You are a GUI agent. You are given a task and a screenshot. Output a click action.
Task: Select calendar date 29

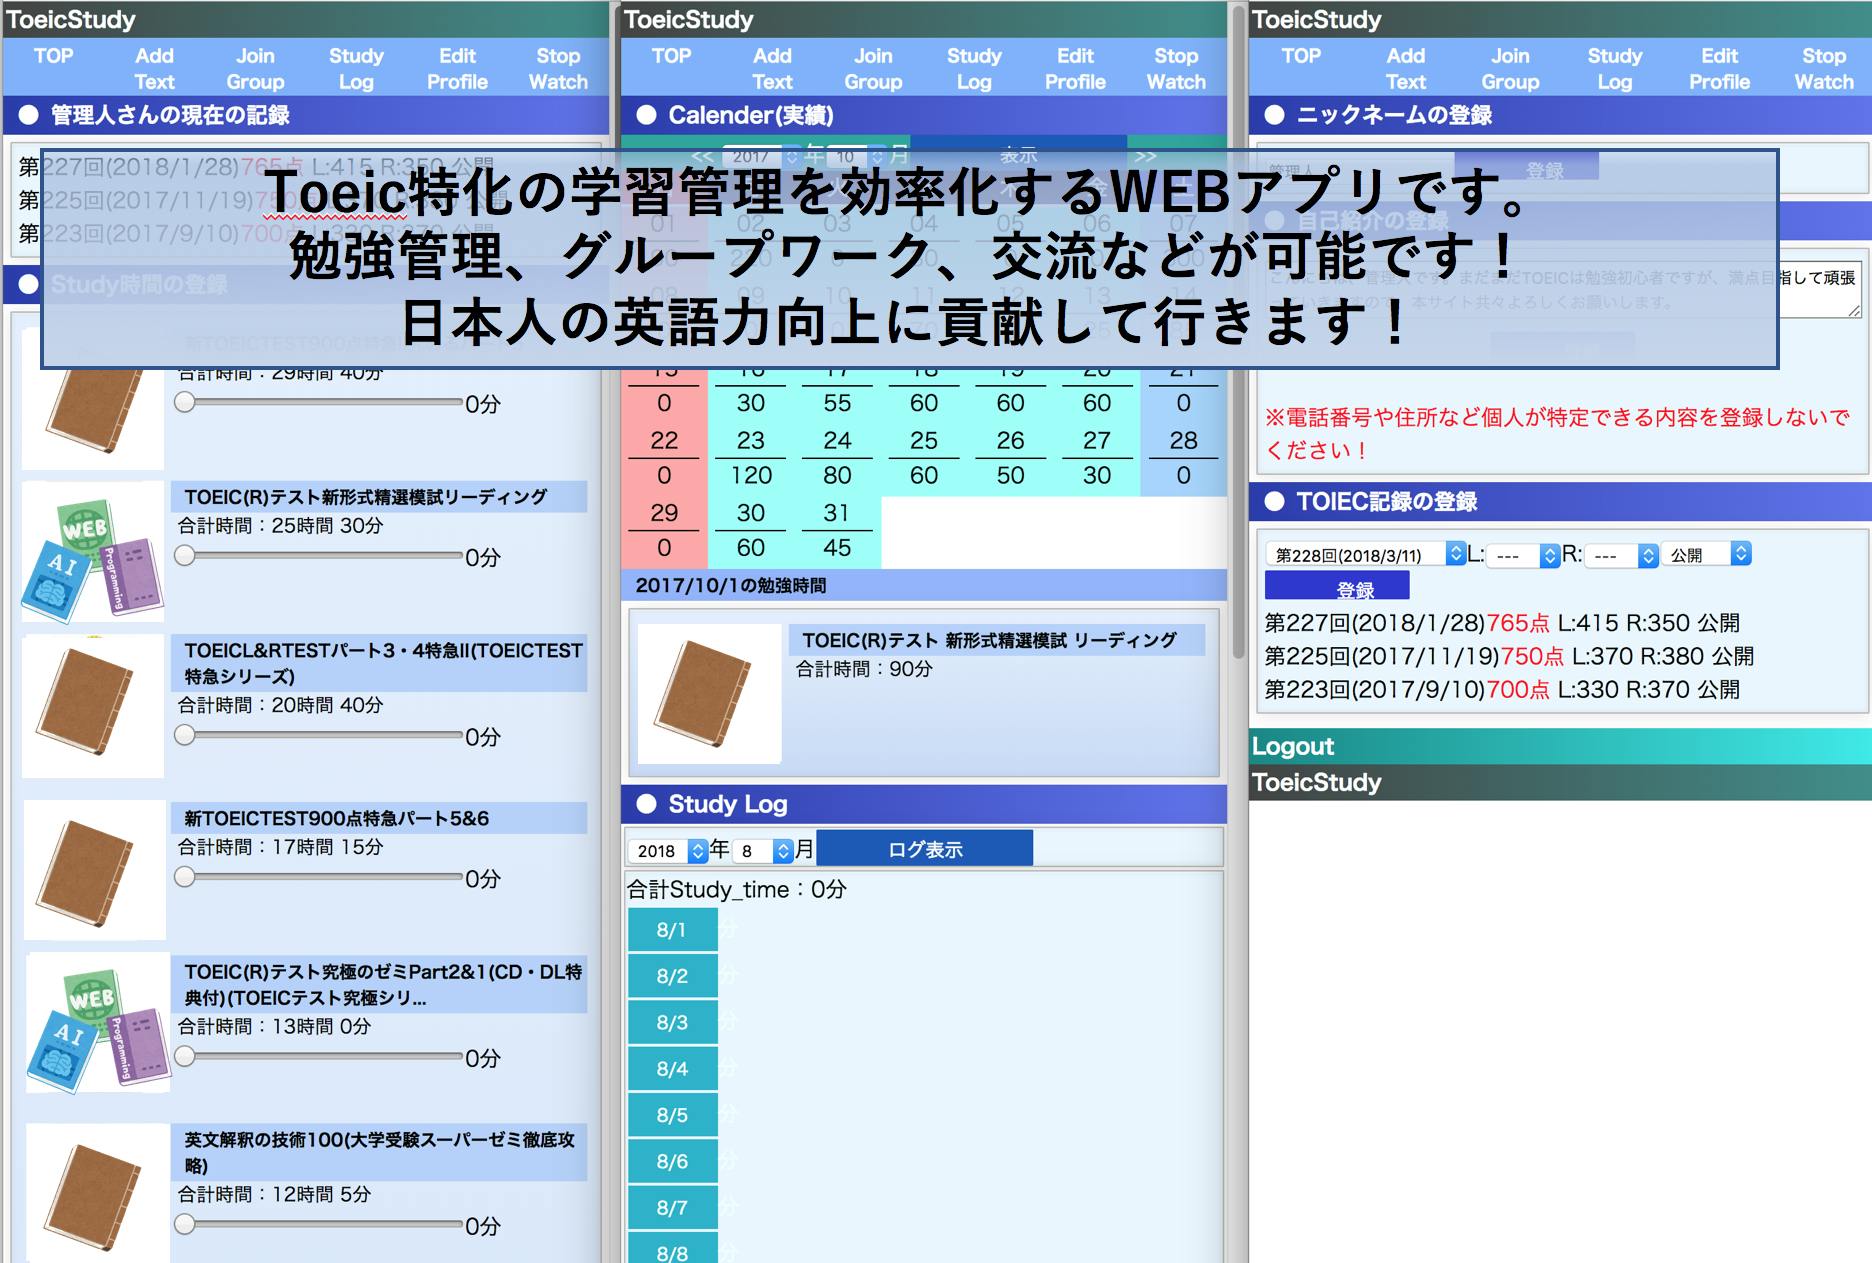click(664, 512)
